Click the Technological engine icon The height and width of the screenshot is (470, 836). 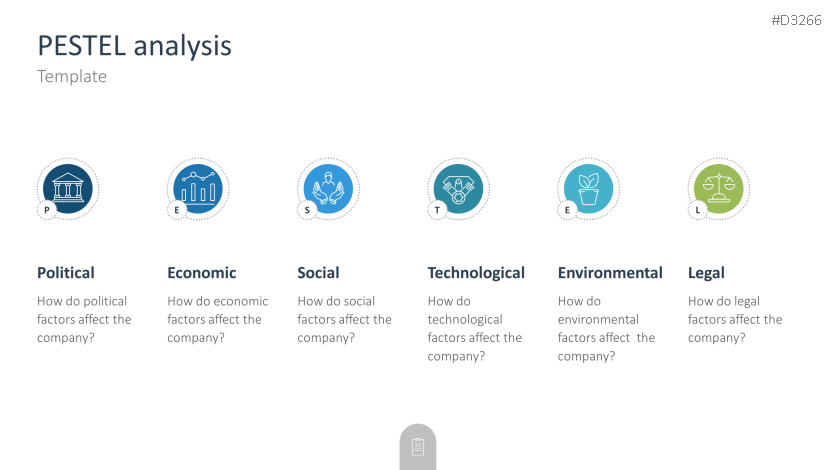(458, 187)
